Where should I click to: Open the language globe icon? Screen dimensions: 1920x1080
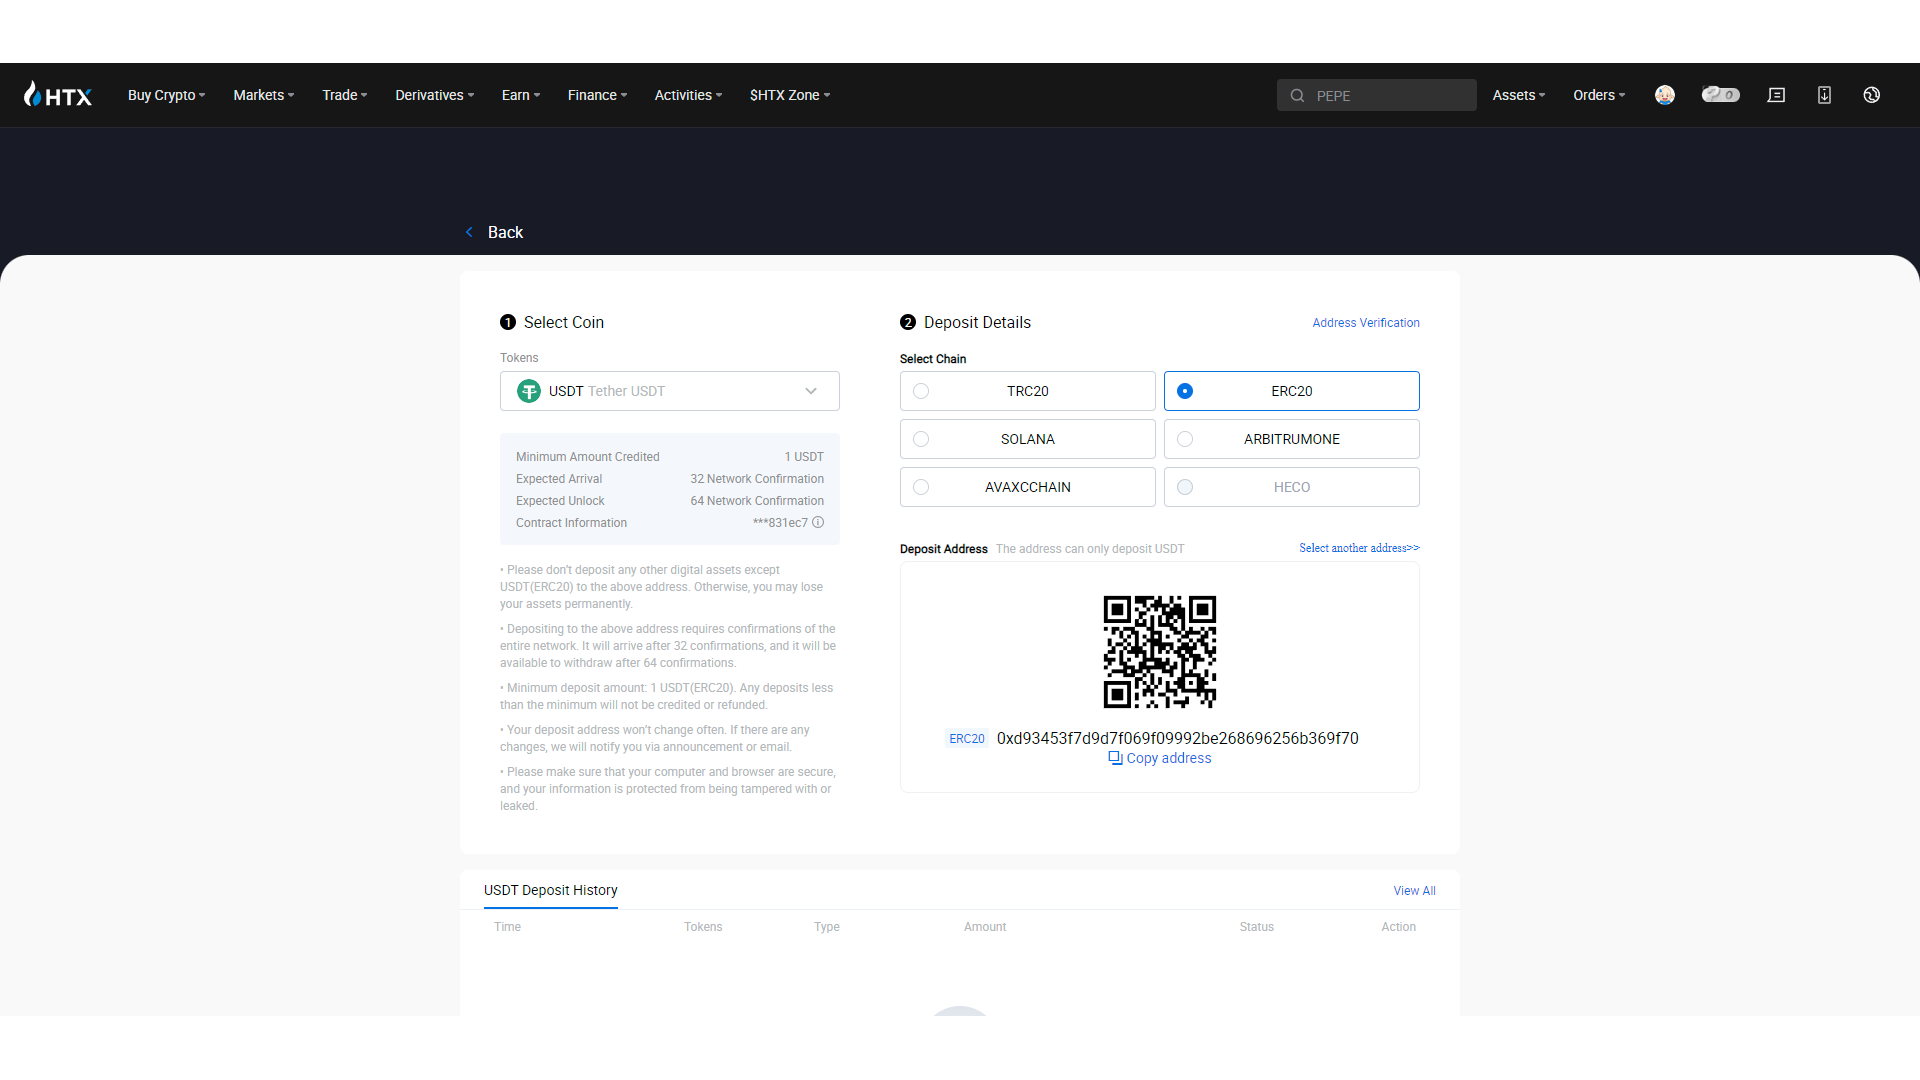1872,95
